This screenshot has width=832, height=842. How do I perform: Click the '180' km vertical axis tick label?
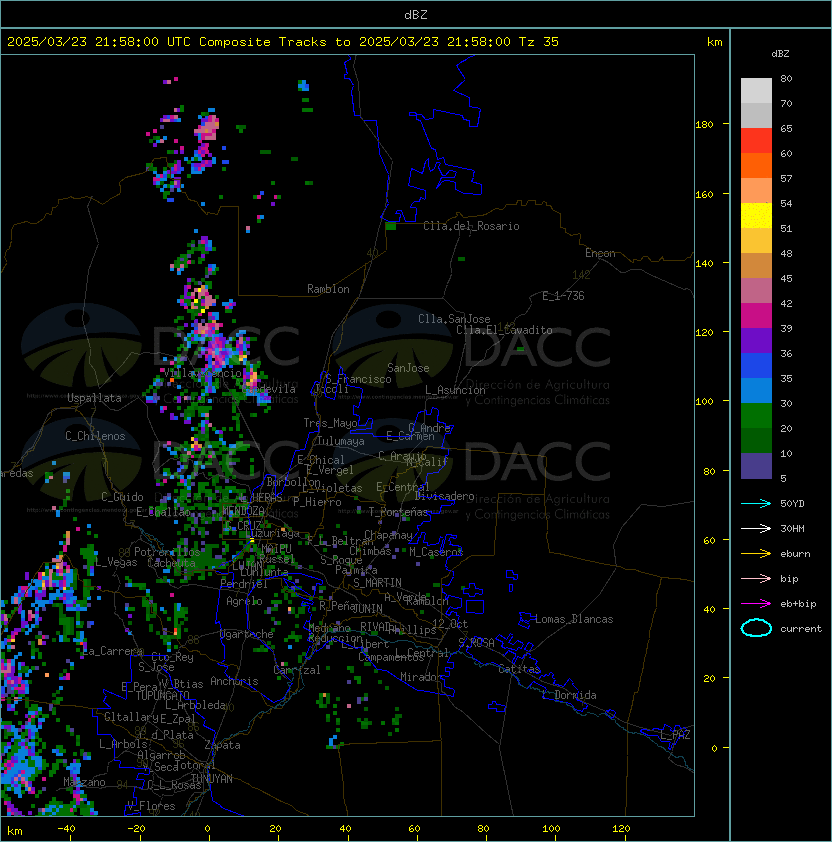click(704, 125)
